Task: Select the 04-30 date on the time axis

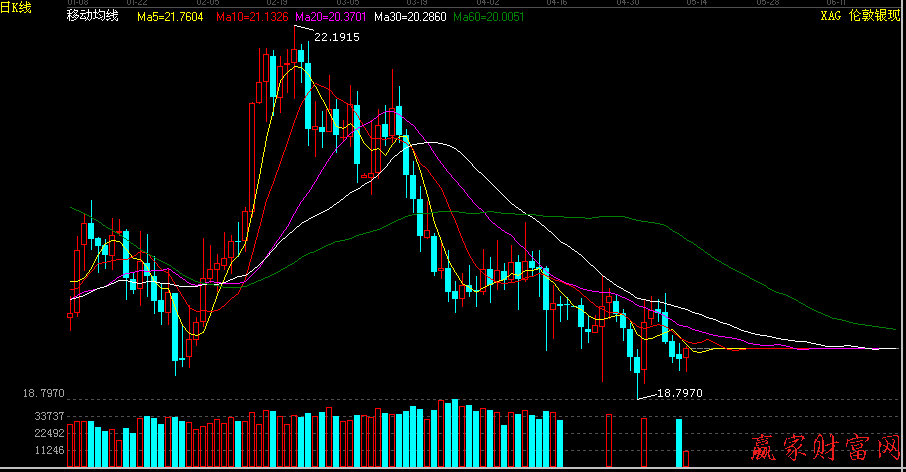Action: (629, 3)
